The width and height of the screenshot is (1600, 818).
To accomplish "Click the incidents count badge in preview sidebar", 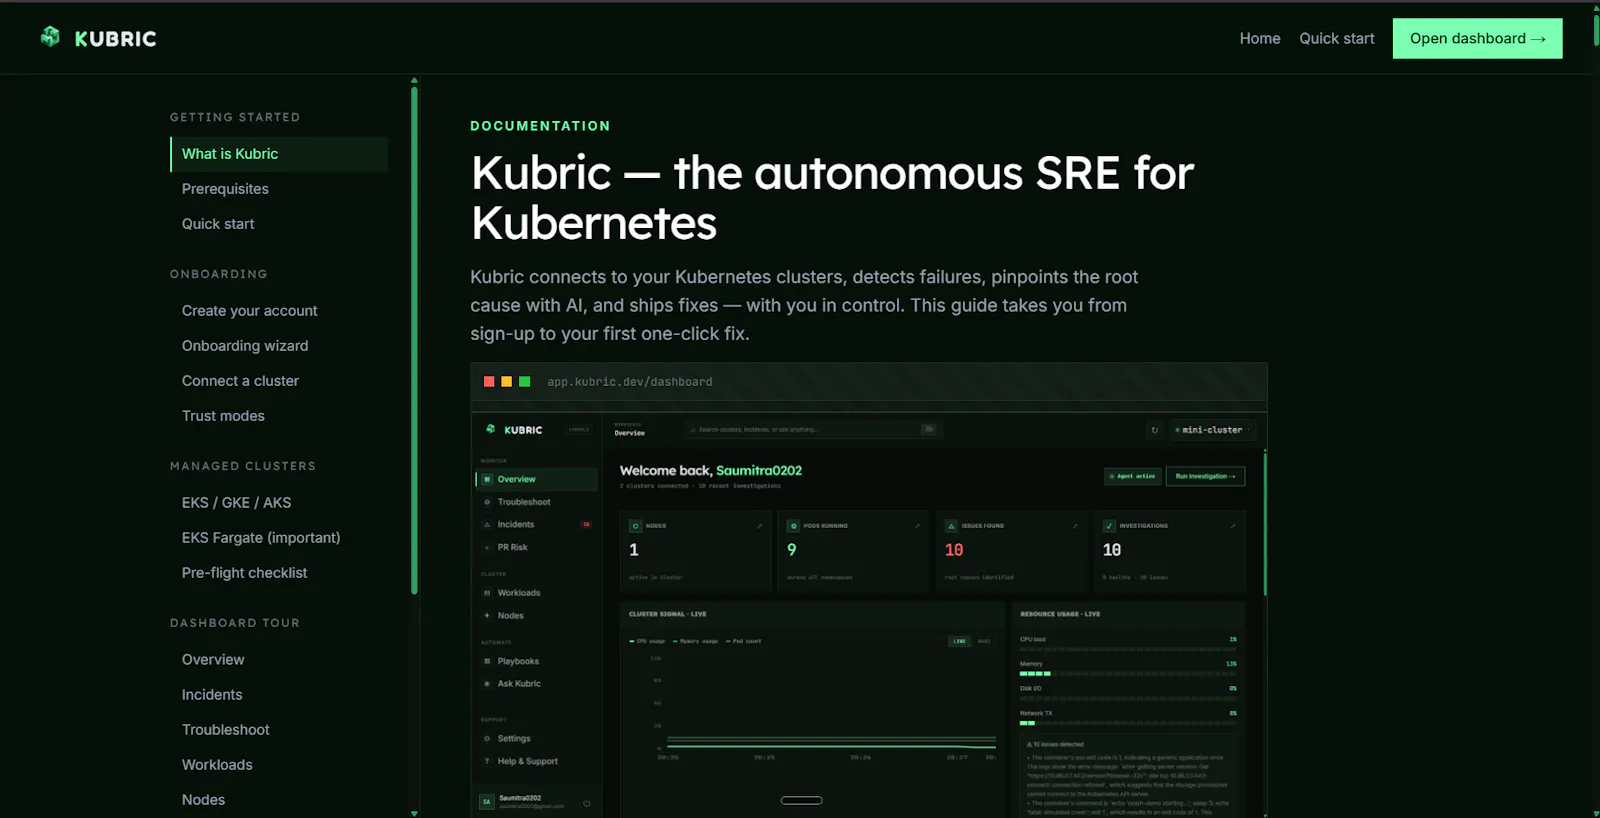I will 586,525.
